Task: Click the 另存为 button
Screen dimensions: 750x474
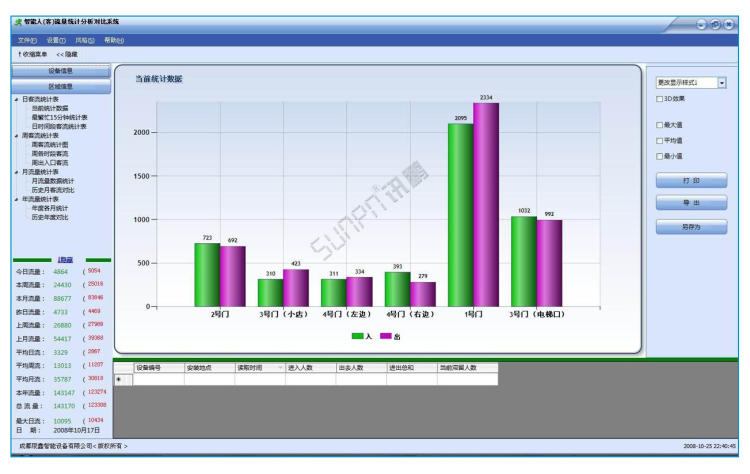Action: point(691,227)
